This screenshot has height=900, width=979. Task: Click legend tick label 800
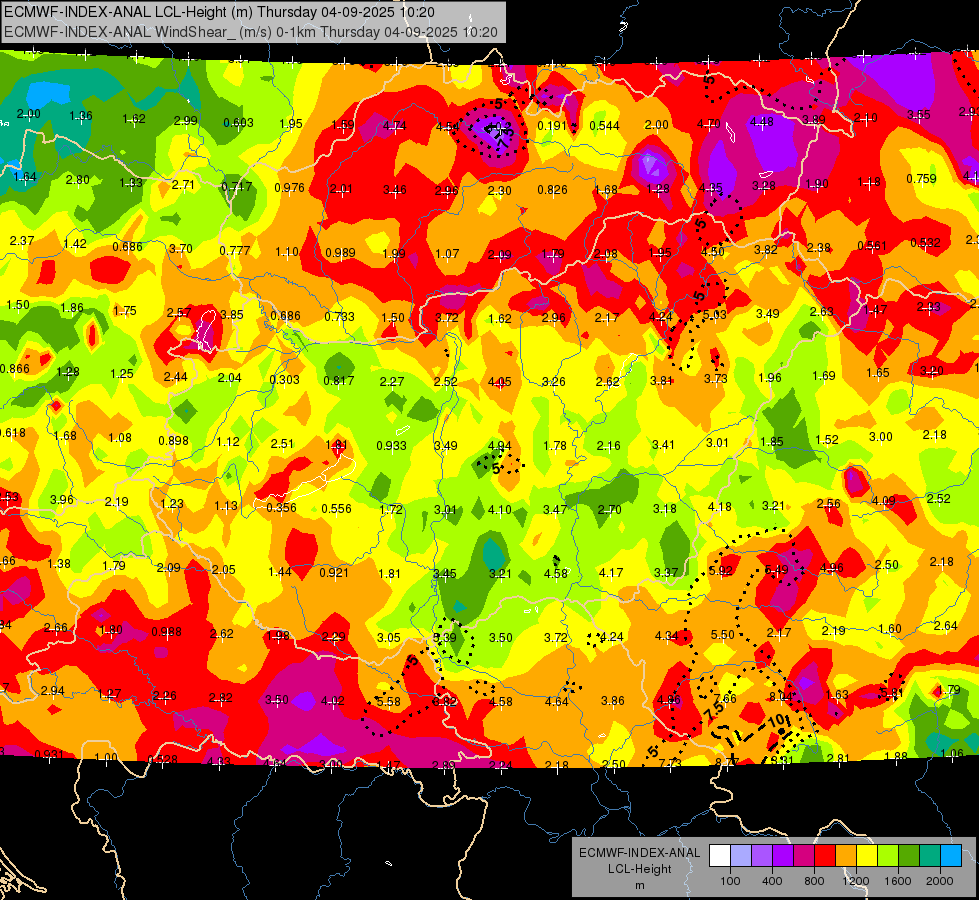(x=814, y=881)
